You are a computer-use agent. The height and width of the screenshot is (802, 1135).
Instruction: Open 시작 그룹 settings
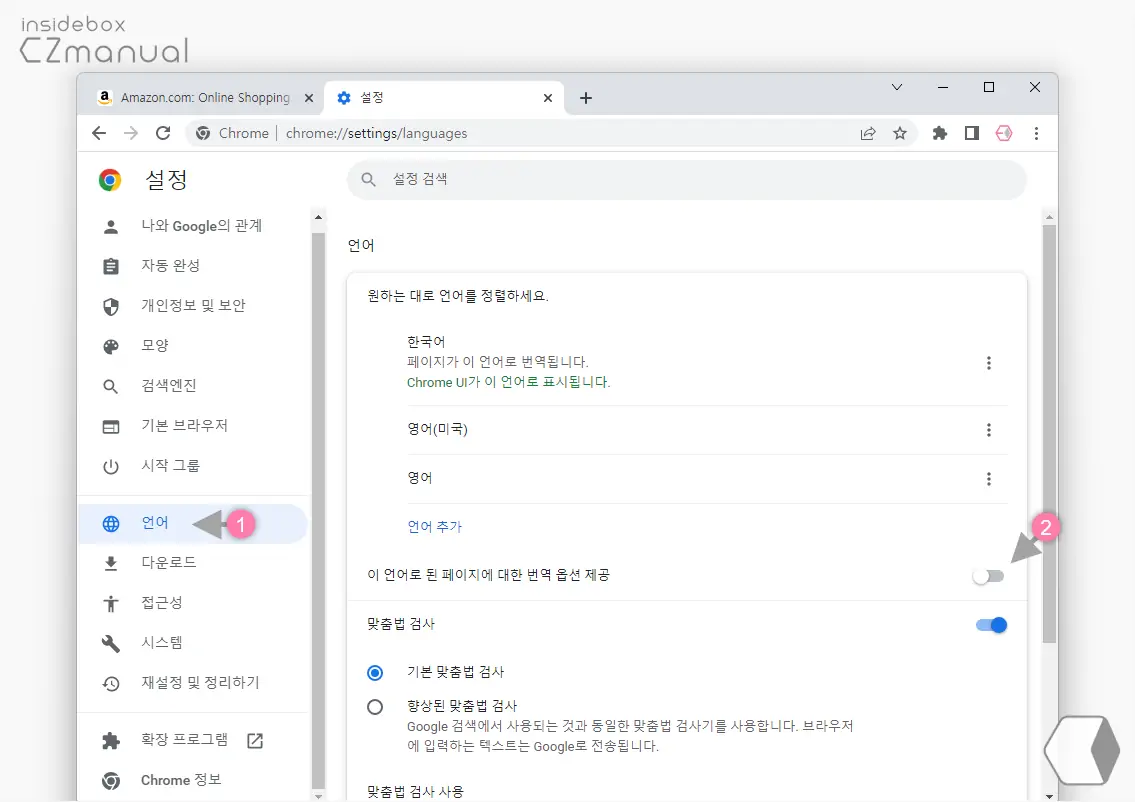coord(193,465)
